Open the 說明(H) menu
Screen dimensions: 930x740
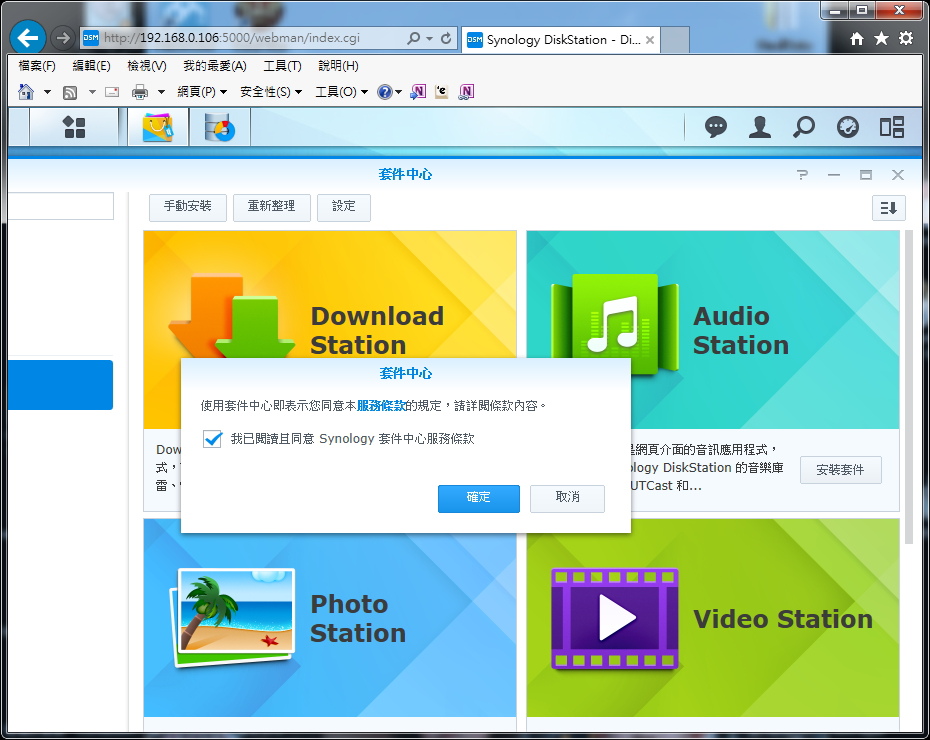point(338,66)
